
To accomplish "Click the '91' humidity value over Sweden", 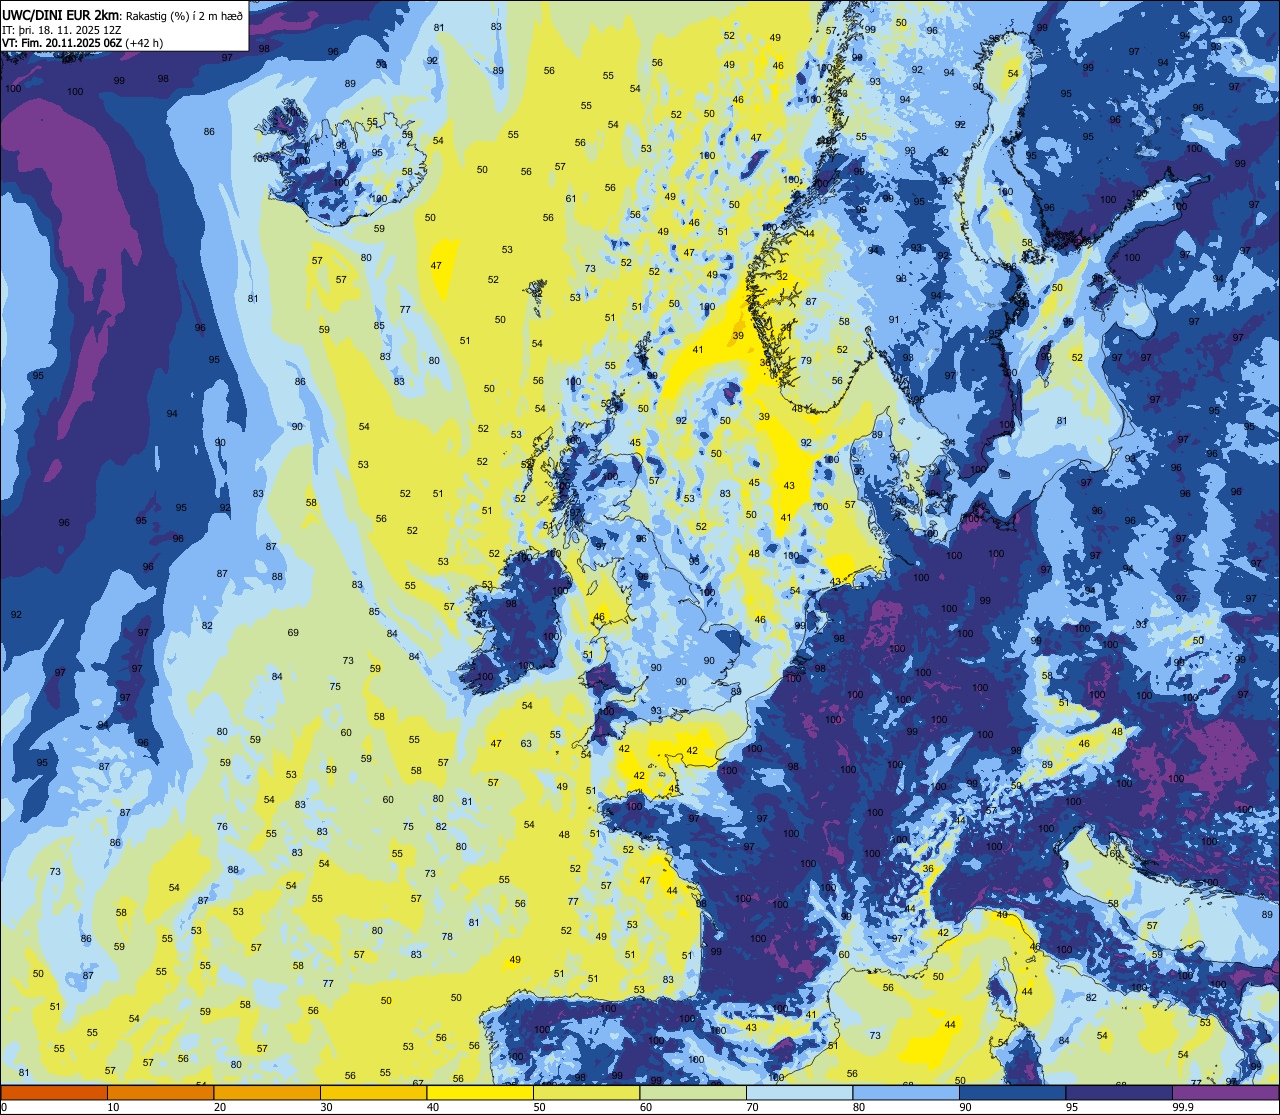I will (894, 320).
